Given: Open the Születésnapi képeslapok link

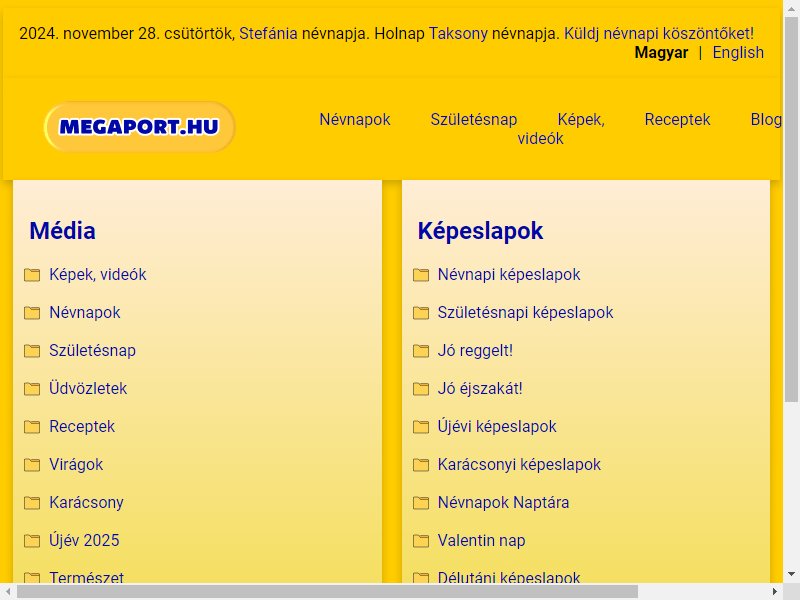Looking at the screenshot, I should [525, 312].
